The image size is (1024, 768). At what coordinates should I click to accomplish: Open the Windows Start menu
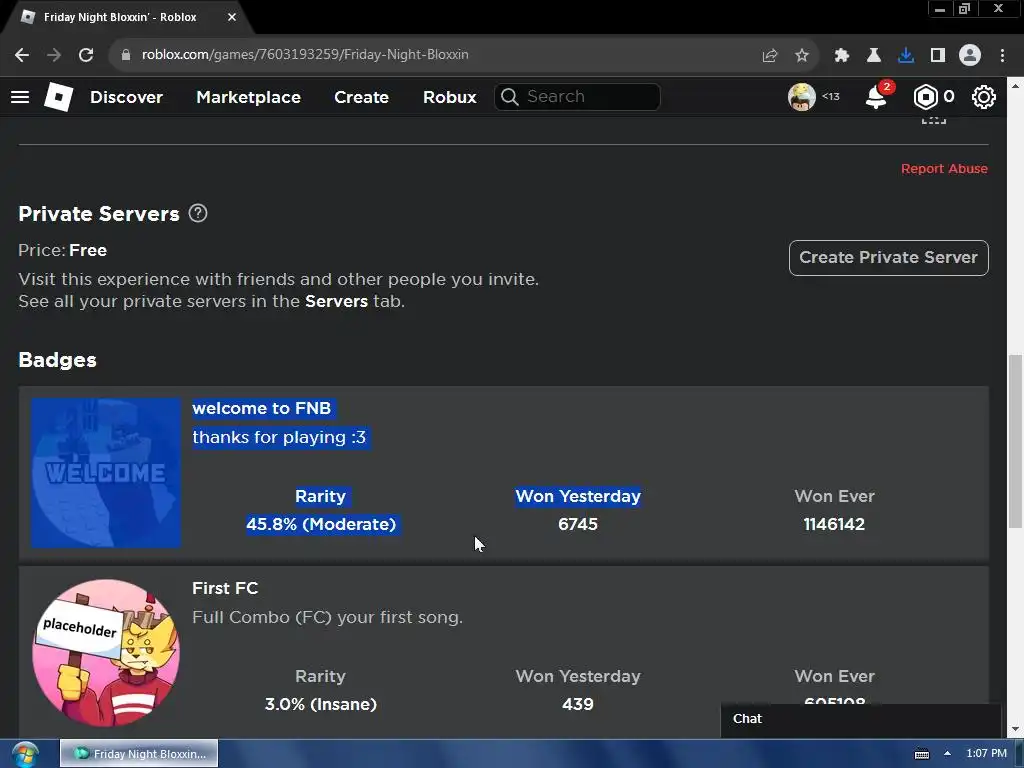[x=25, y=754]
